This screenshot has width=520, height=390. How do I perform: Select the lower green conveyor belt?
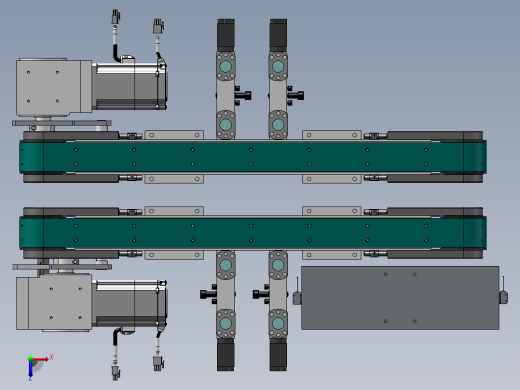[253, 233]
